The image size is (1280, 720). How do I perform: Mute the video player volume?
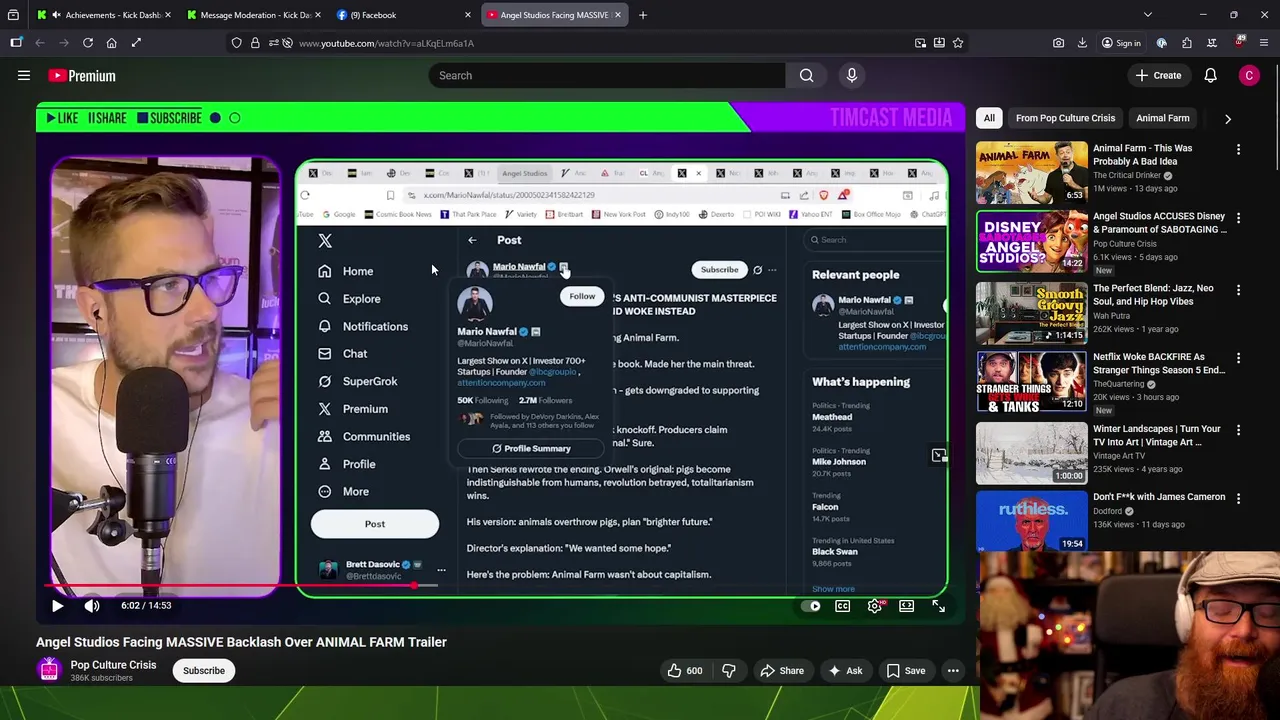pos(92,605)
